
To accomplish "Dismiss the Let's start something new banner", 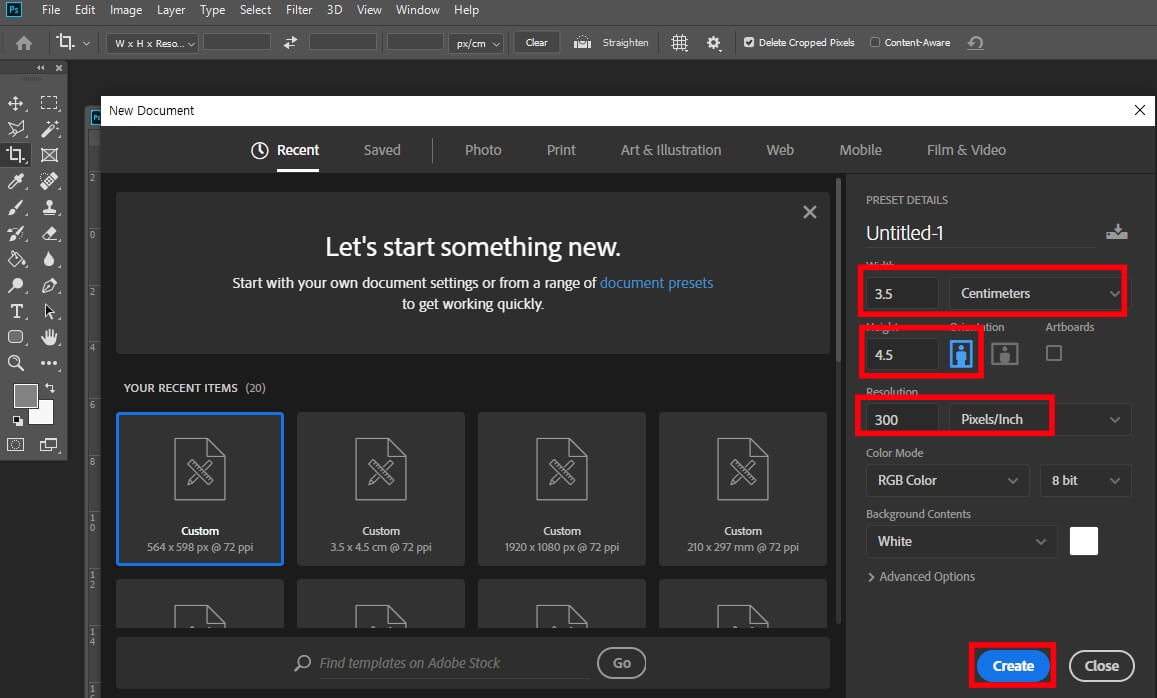I will 809,212.
